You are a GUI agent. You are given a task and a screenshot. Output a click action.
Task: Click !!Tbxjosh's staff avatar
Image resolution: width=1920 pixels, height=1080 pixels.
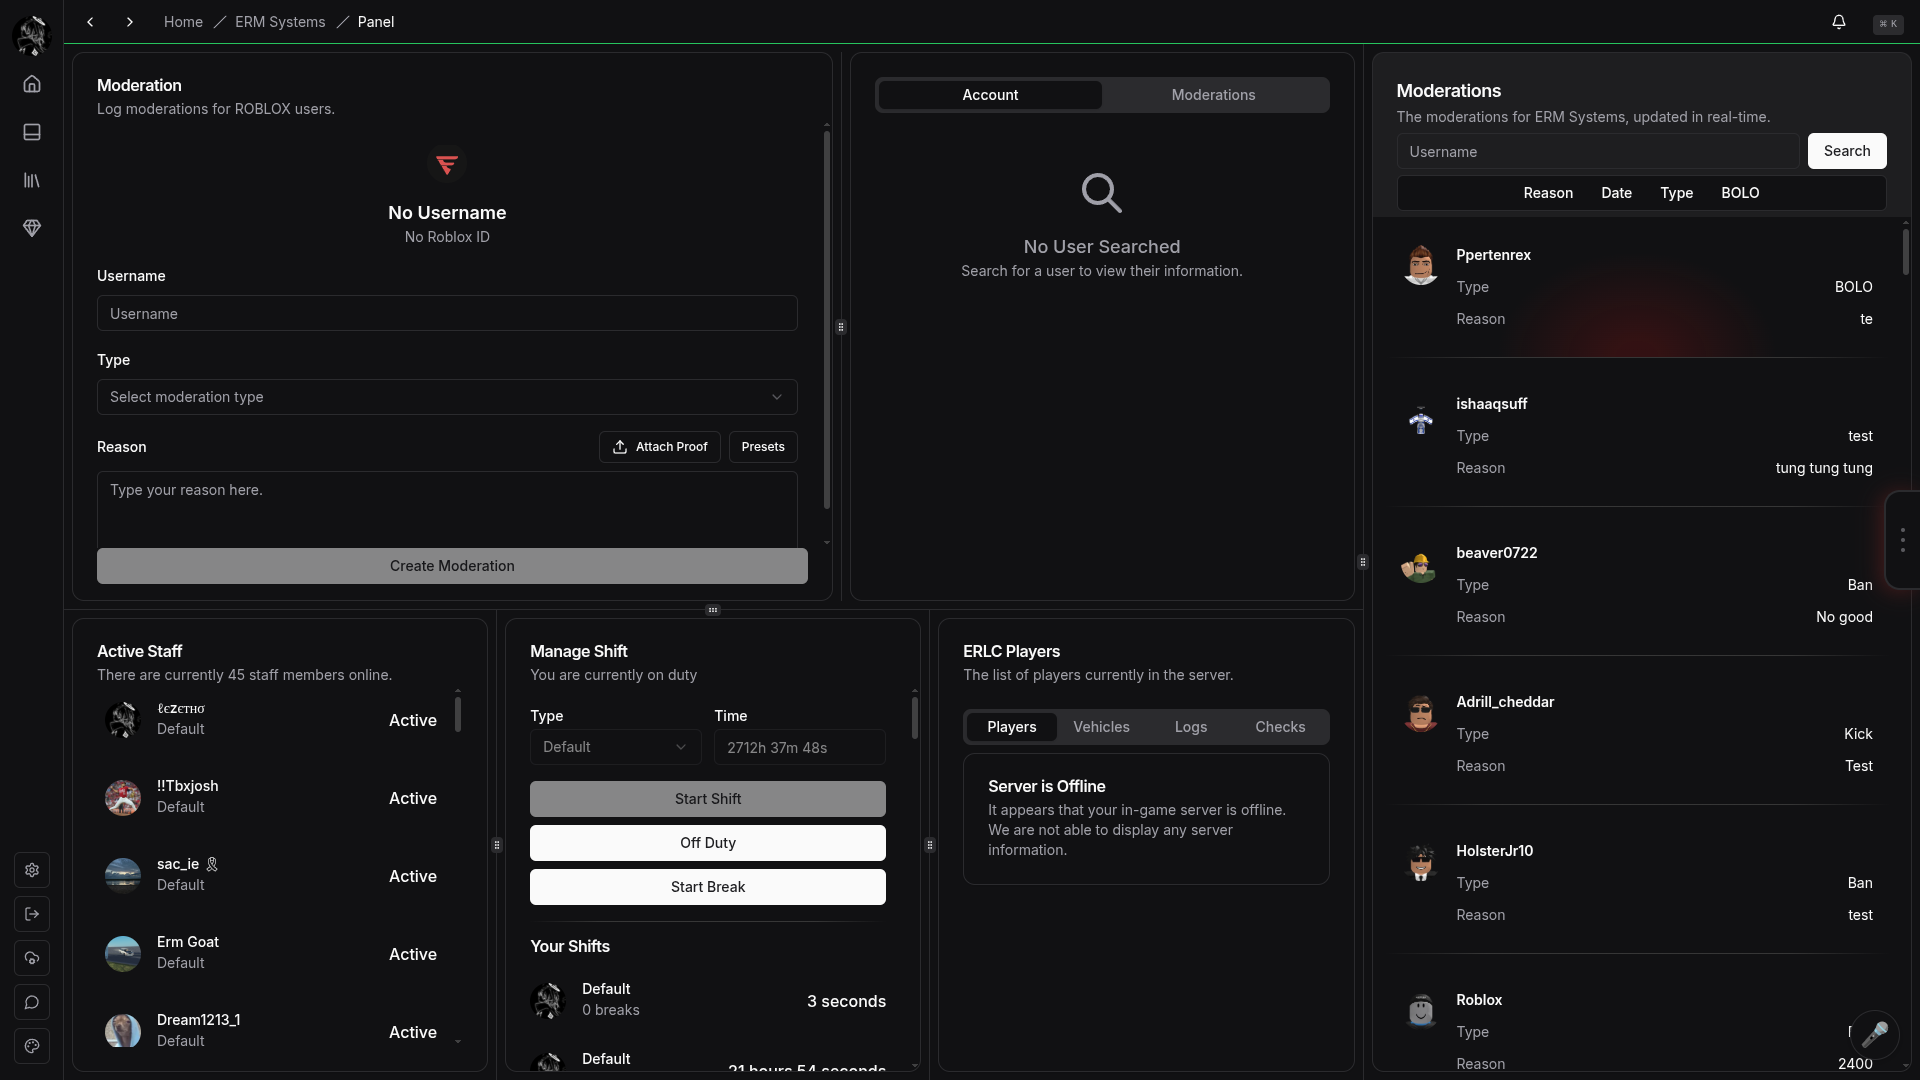coord(123,797)
